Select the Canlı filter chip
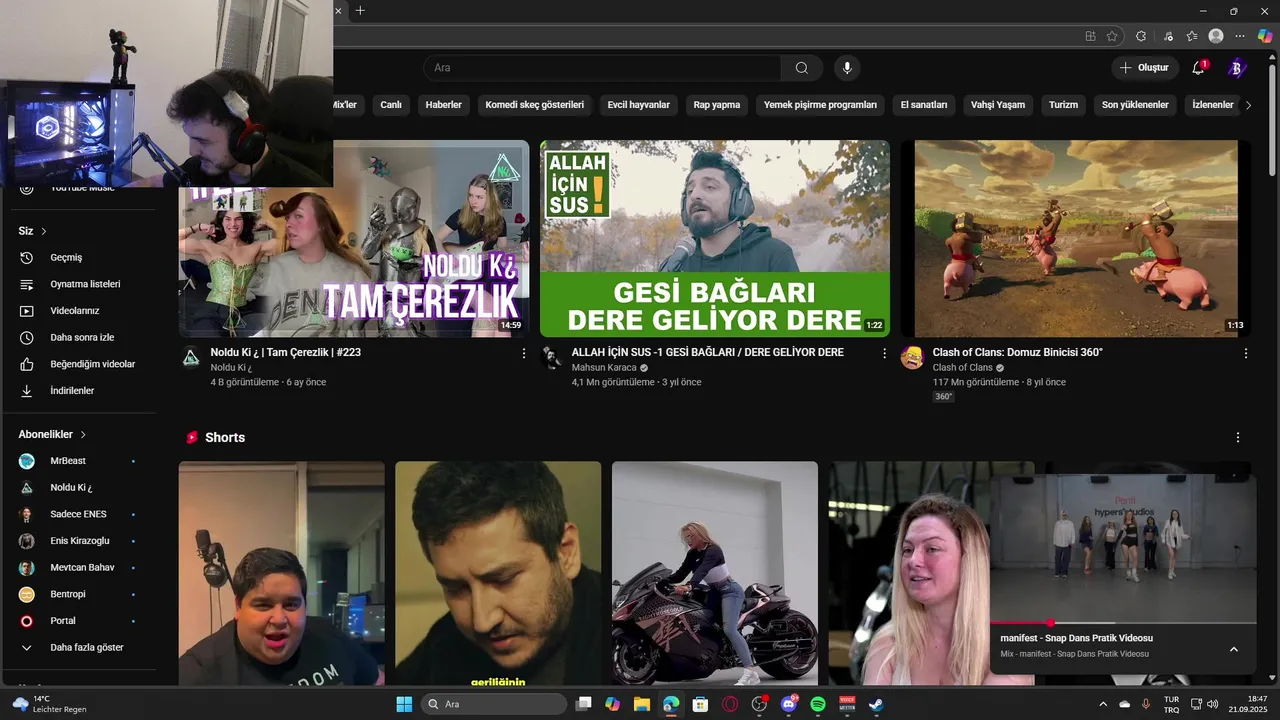The width and height of the screenshot is (1280, 720). (x=391, y=105)
